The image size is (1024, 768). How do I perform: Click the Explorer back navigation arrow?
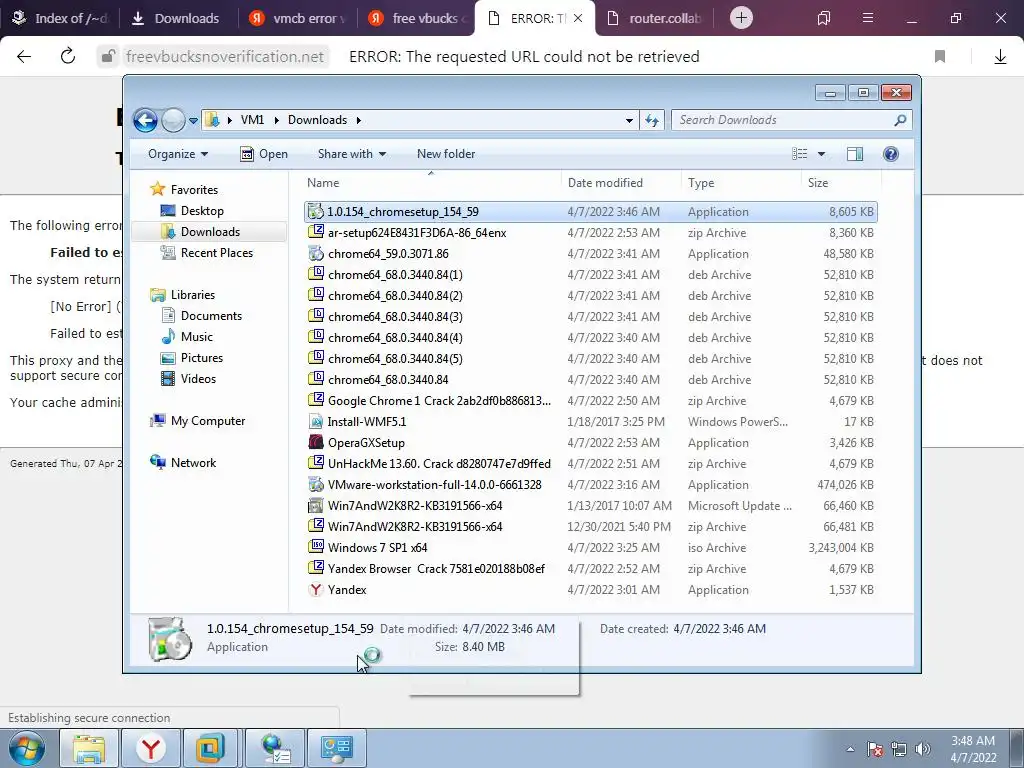(145, 120)
